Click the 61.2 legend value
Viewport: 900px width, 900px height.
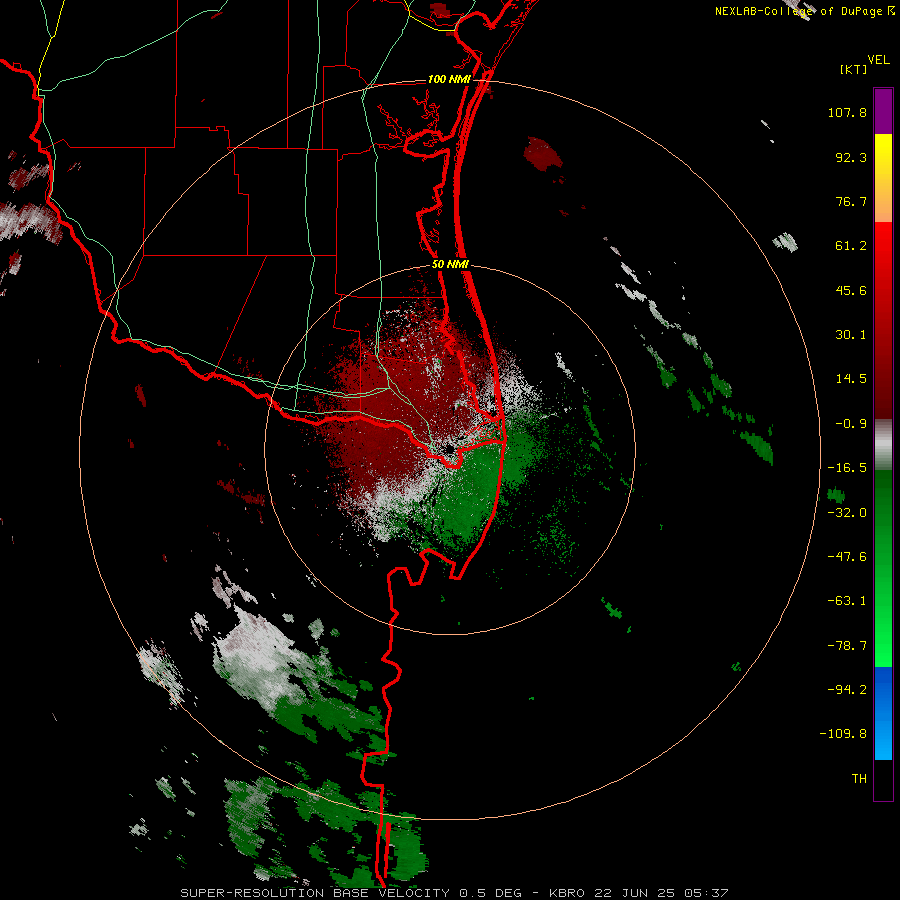[x=851, y=246]
